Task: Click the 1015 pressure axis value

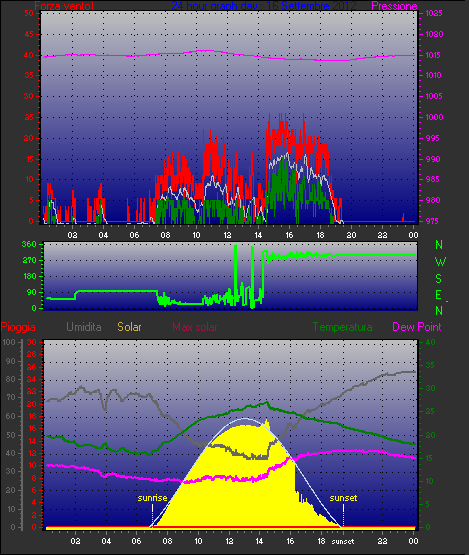Action: (x=434, y=55)
